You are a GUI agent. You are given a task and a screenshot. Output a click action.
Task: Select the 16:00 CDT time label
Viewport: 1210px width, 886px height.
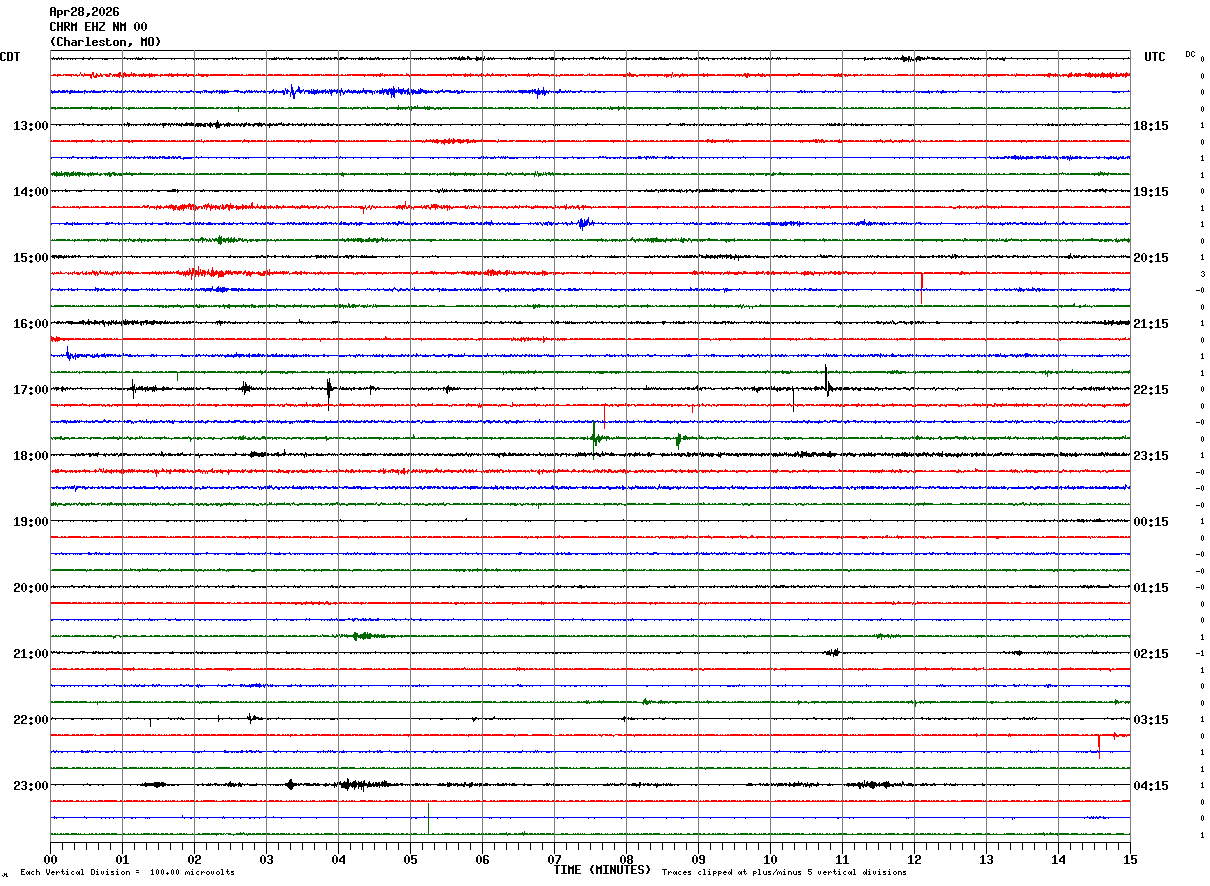click(30, 324)
